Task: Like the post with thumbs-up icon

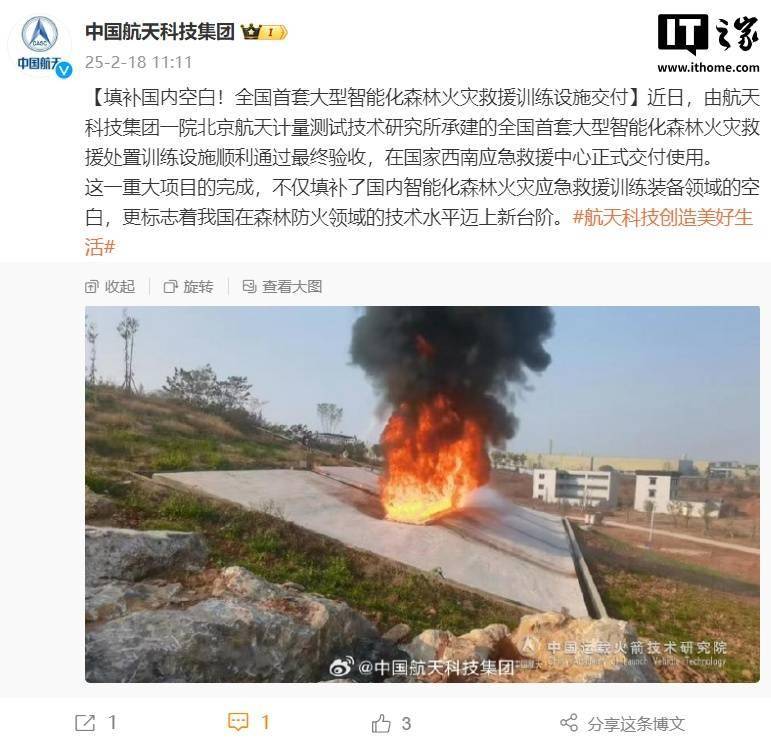Action: (381, 723)
